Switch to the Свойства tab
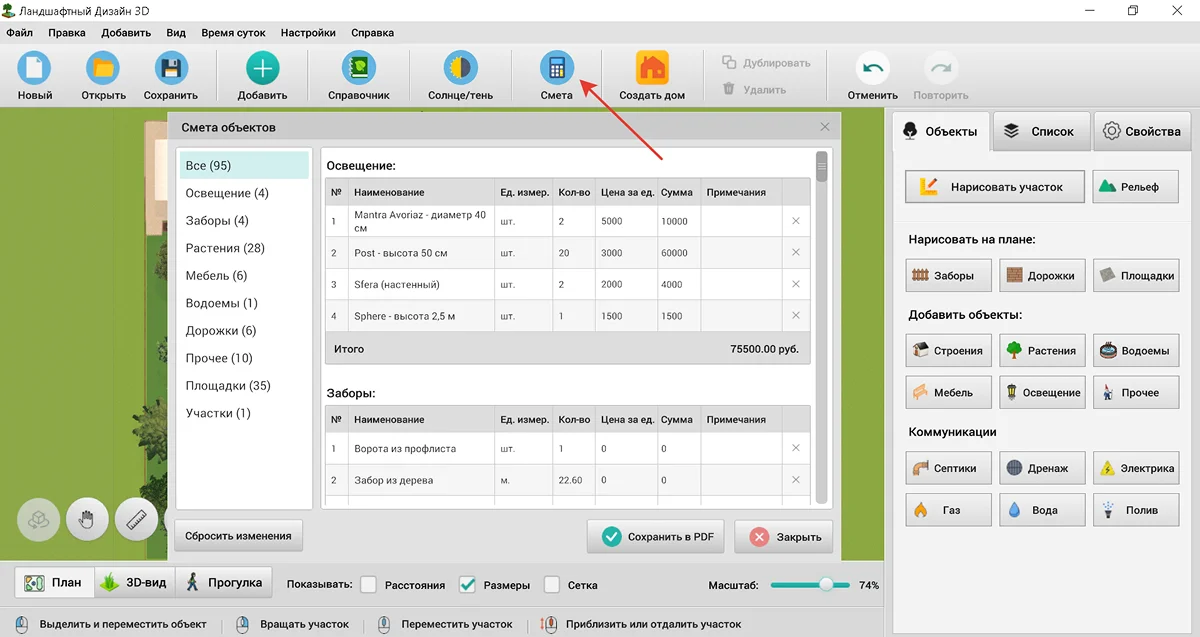Screen dimensions: 1200x637 point(1142,131)
